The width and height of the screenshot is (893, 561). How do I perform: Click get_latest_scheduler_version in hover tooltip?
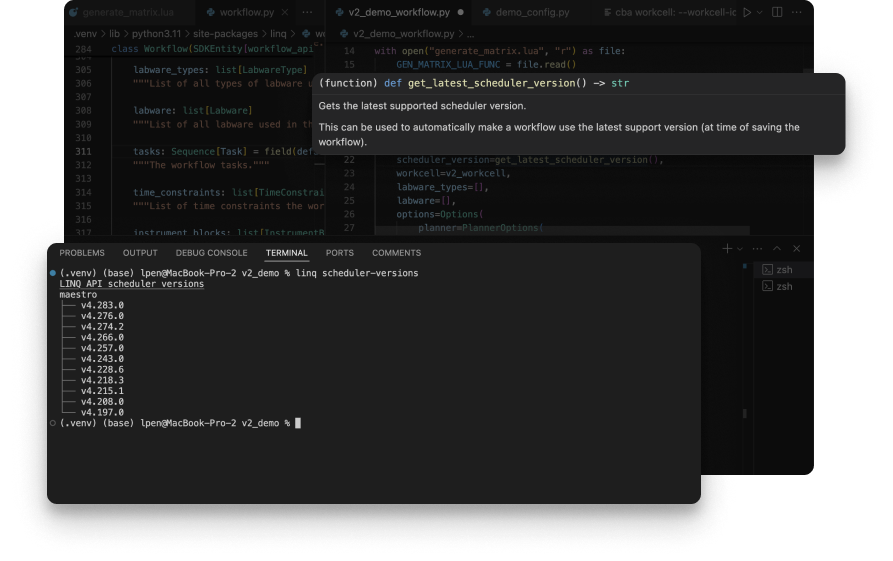[x=492, y=83]
